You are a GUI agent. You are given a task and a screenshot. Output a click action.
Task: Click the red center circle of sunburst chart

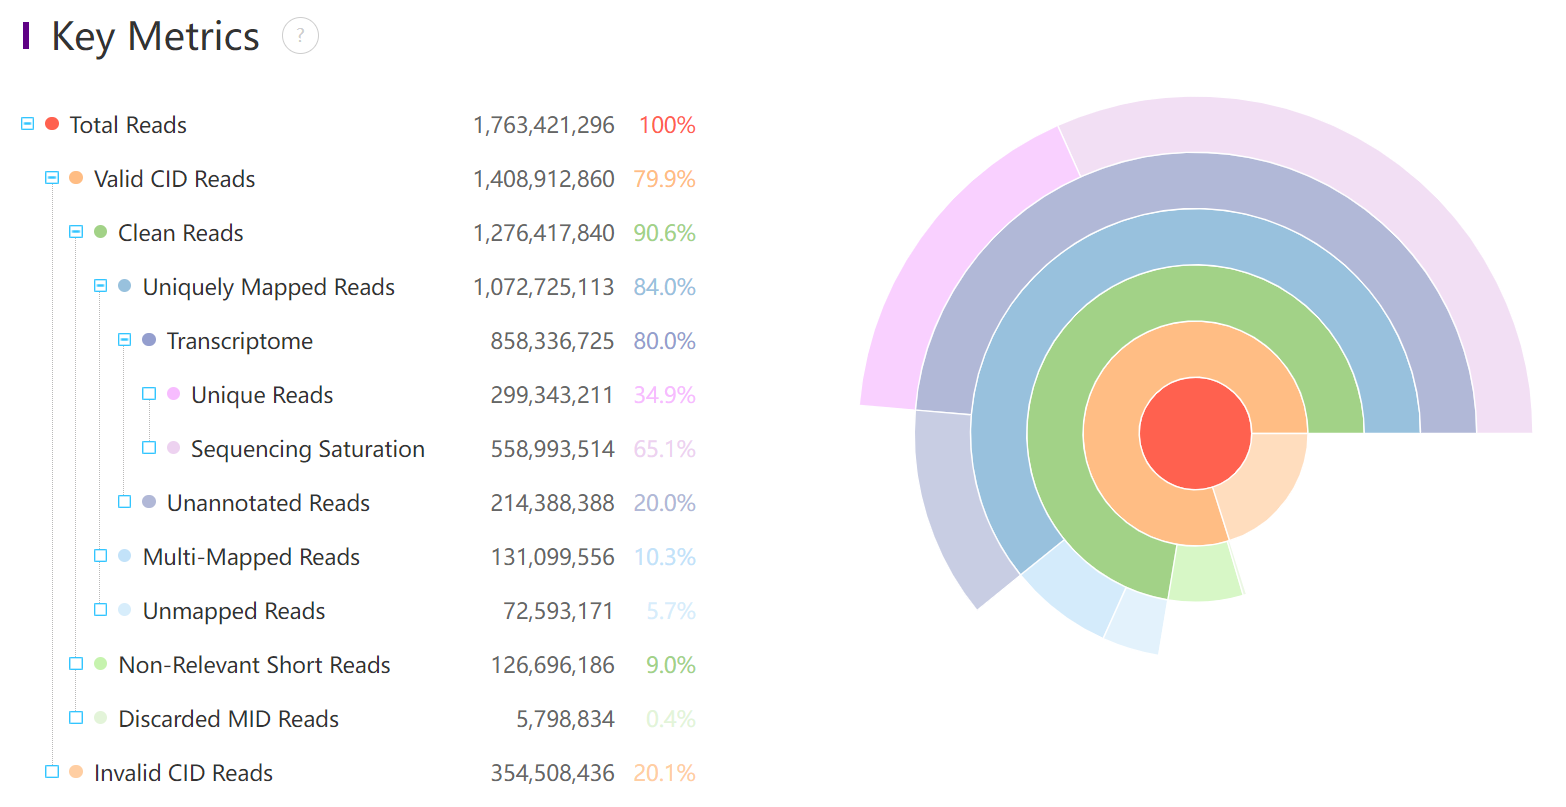point(1195,433)
